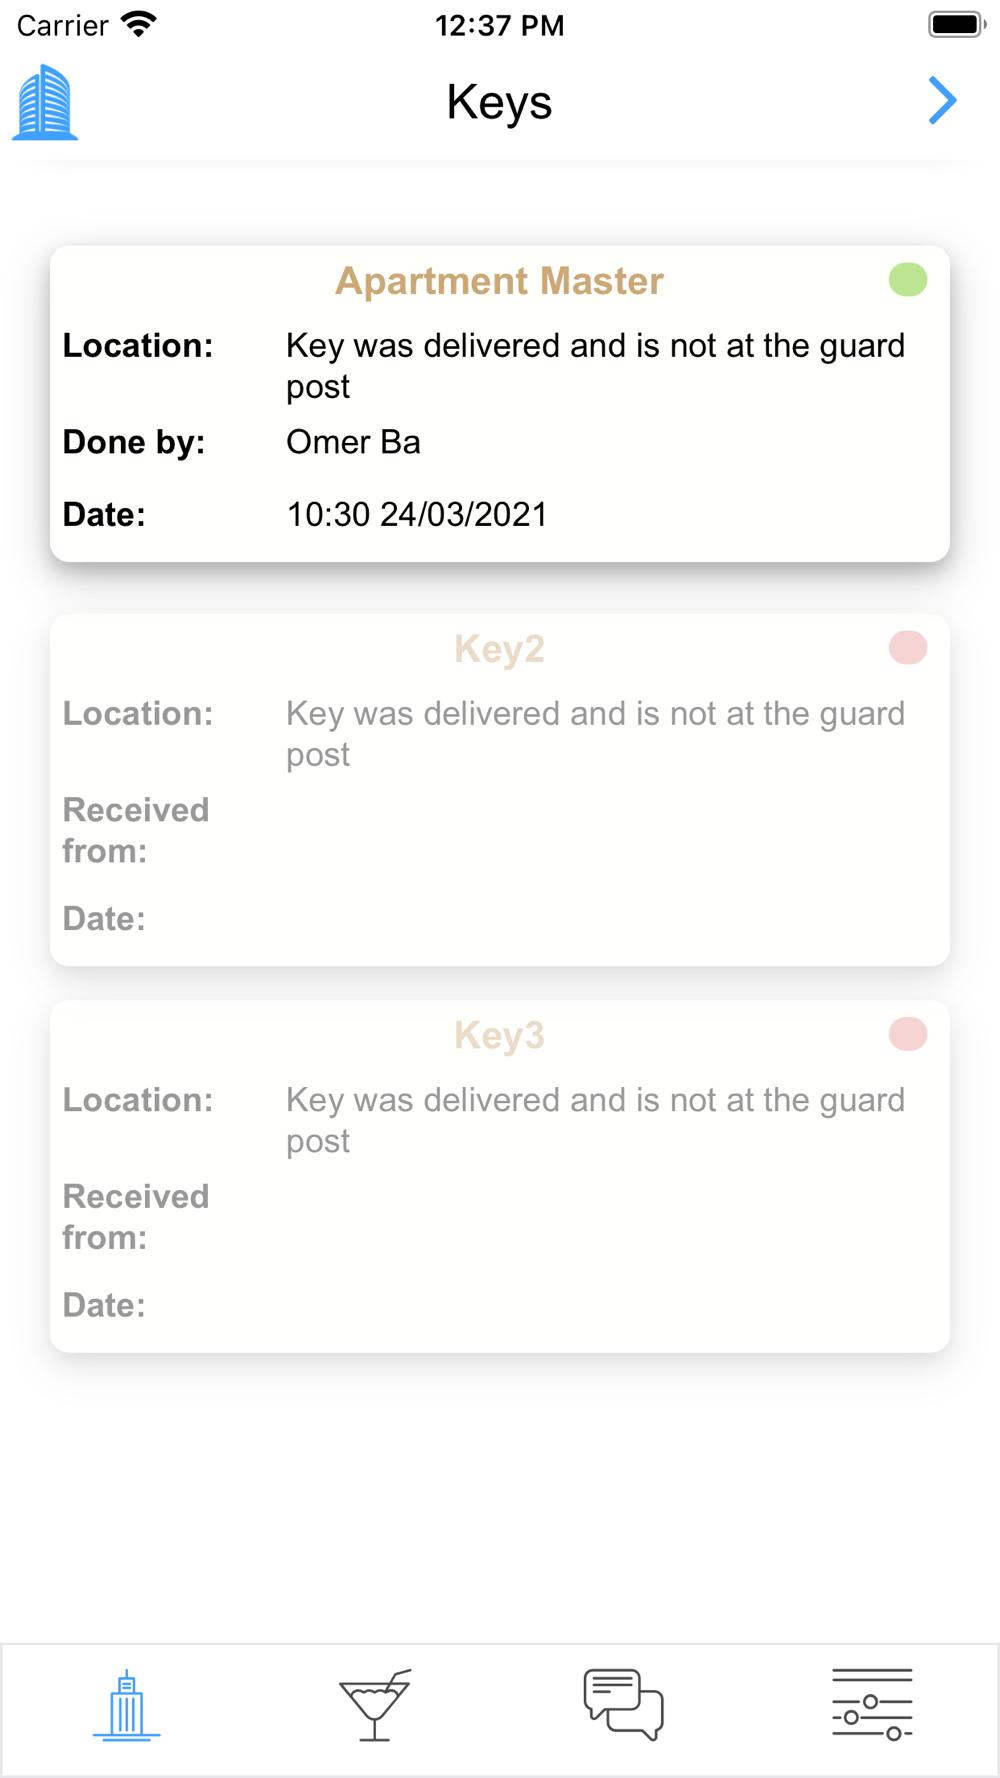Open the building tab in bottom bar
Screen dimensions: 1000x1778
click(126, 1705)
